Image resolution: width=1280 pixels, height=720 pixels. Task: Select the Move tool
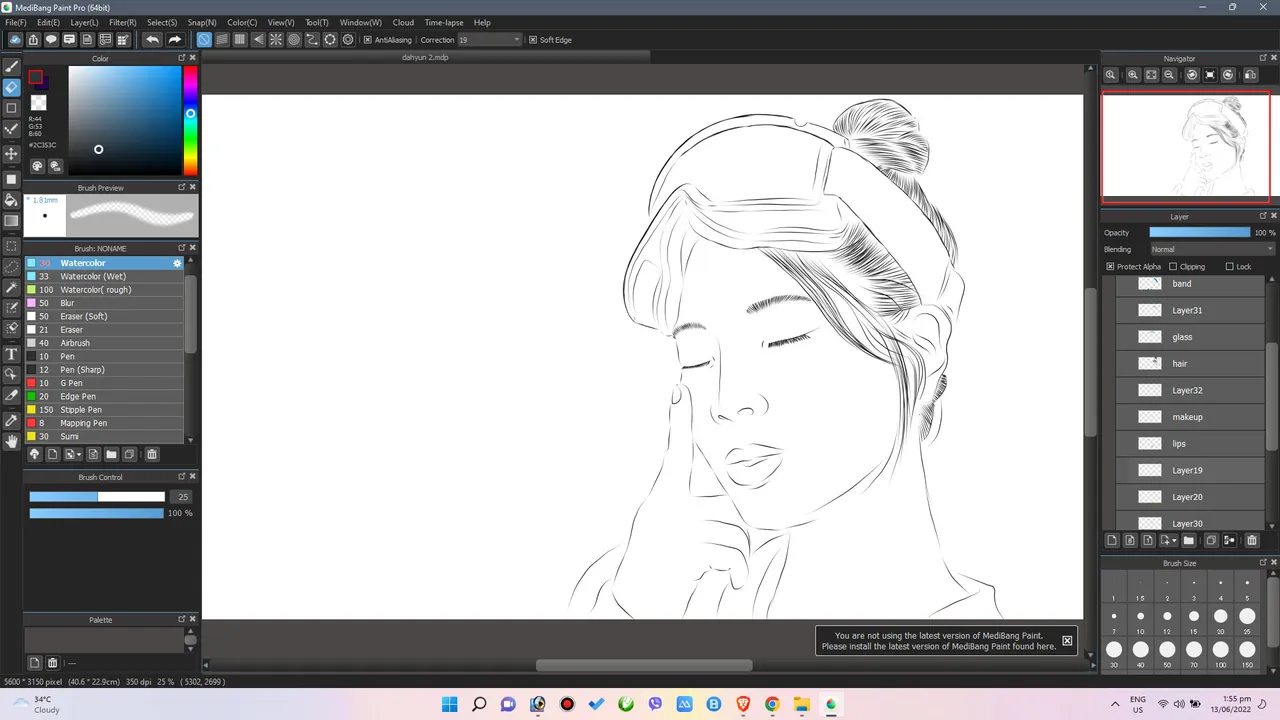(x=12, y=154)
